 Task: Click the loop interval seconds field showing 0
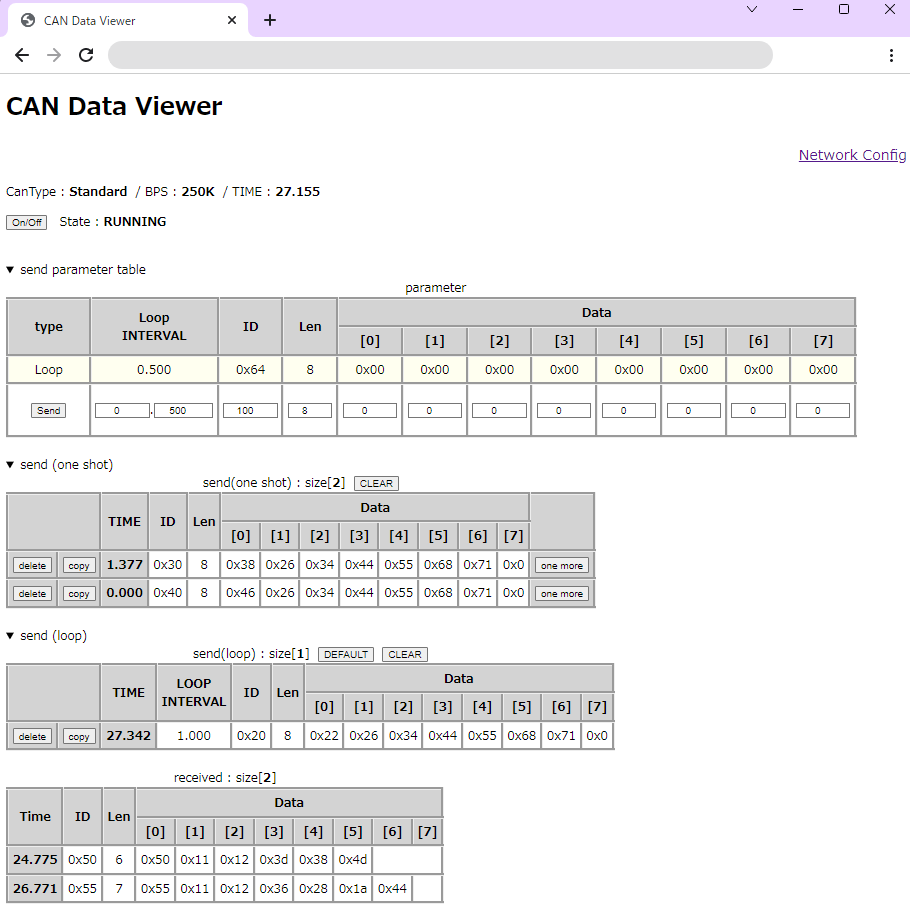point(122,411)
